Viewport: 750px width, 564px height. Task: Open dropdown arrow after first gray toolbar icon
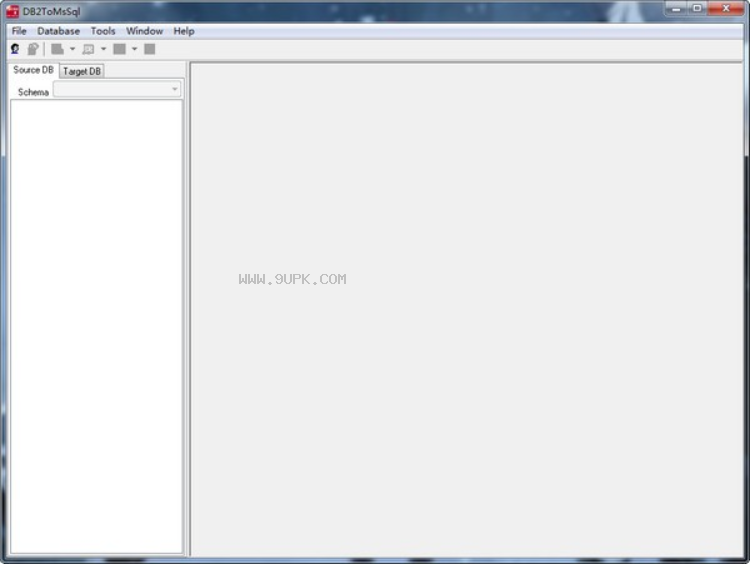point(72,49)
